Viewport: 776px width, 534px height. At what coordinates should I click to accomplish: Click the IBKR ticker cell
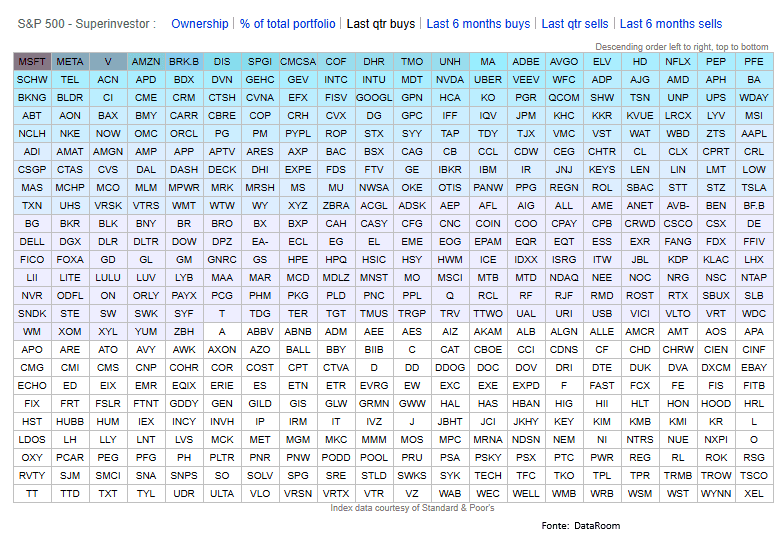(450, 169)
